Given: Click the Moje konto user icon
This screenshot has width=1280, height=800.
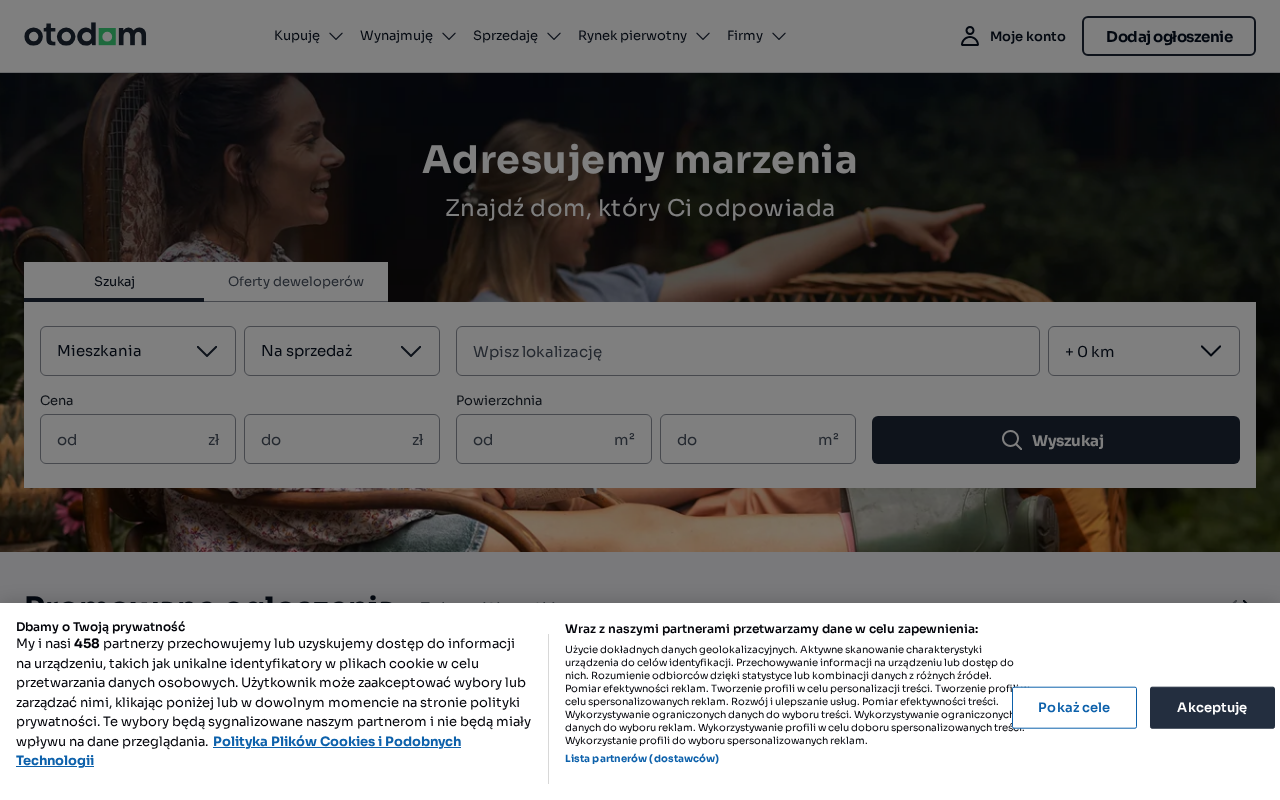Looking at the screenshot, I should (x=969, y=36).
